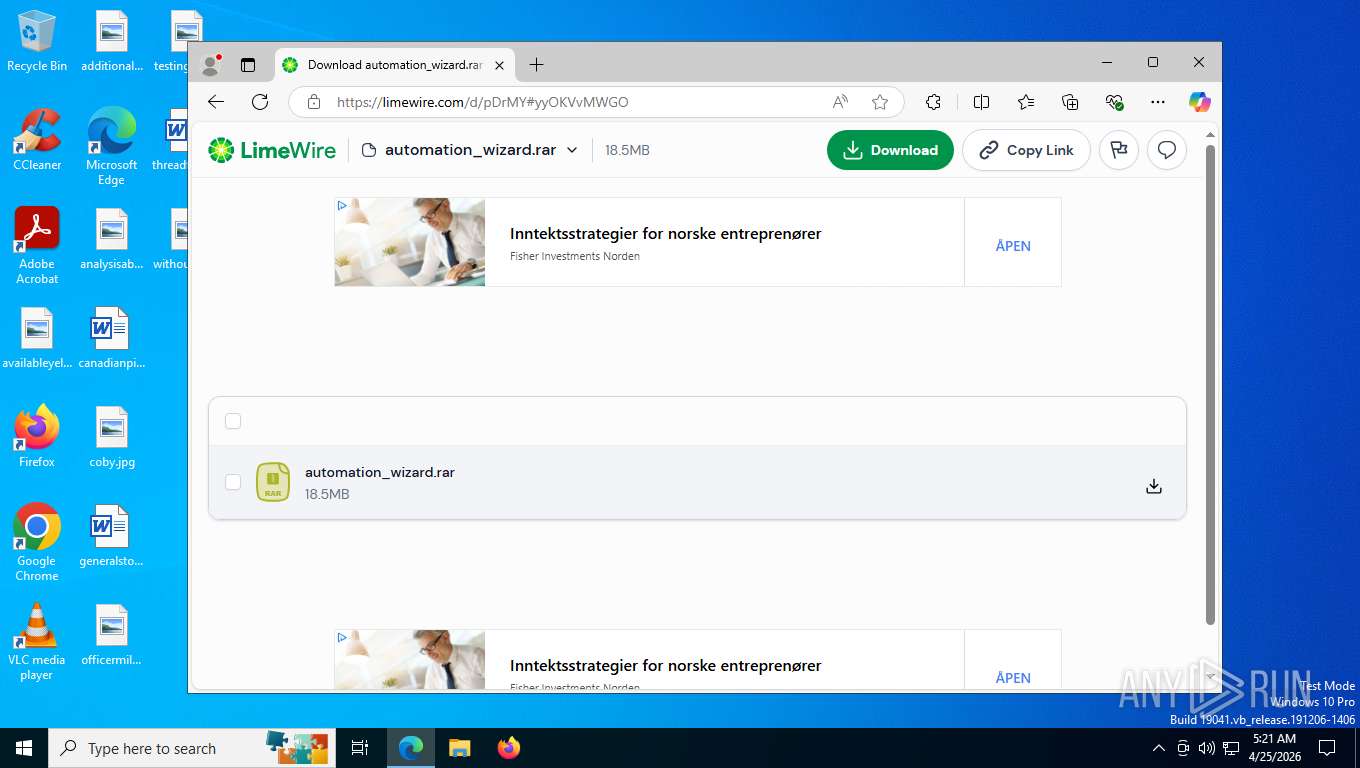The height and width of the screenshot is (768, 1360).
Task: Open Browser essentials heart icon
Action: click(1115, 102)
